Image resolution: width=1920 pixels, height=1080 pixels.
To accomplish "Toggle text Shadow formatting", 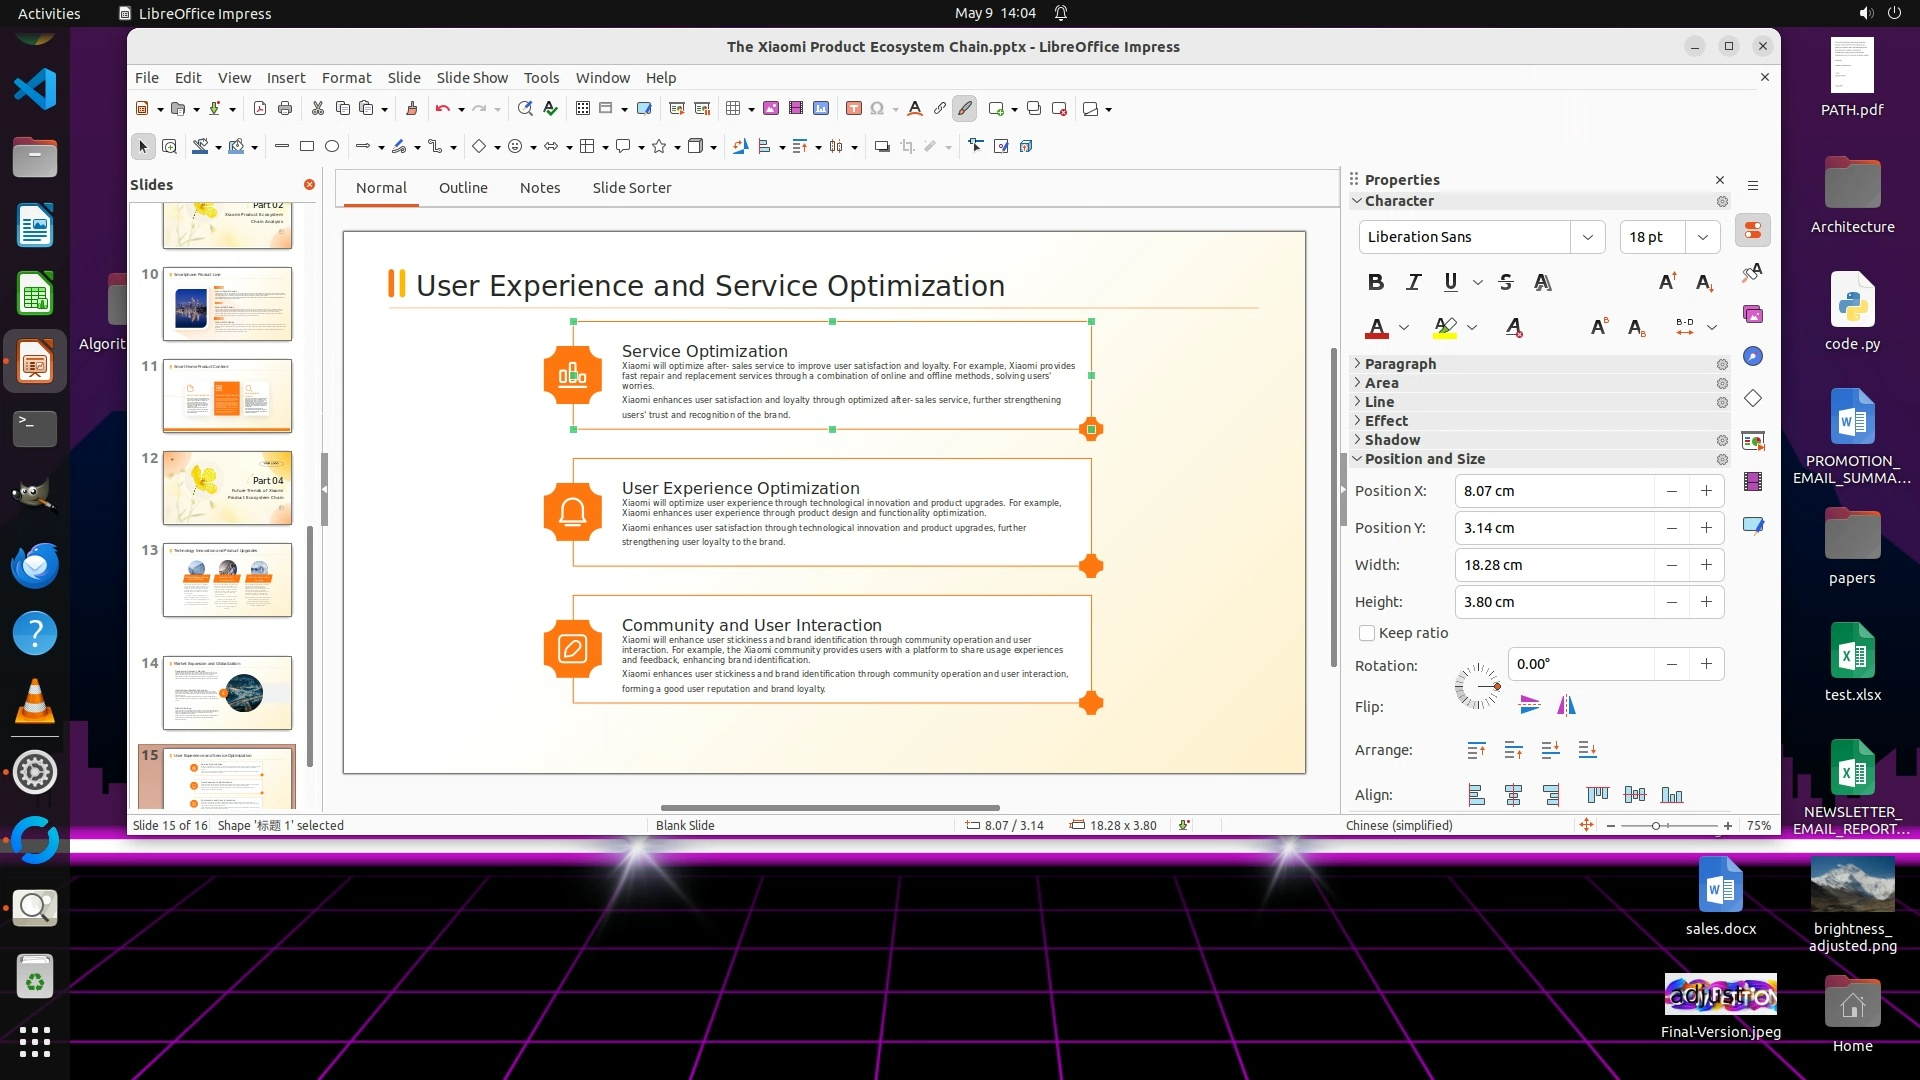I will point(1543,282).
